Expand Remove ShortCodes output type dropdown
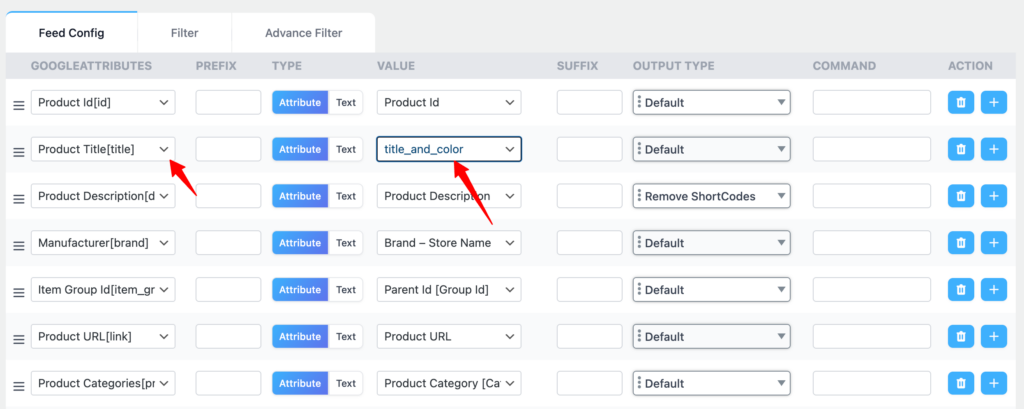 pyautogui.click(x=712, y=196)
